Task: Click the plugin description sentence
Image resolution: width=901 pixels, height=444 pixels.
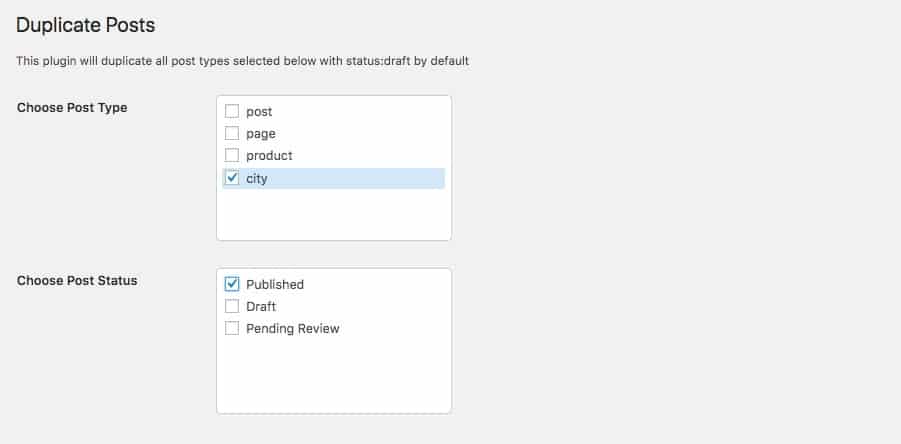Action: (243, 61)
